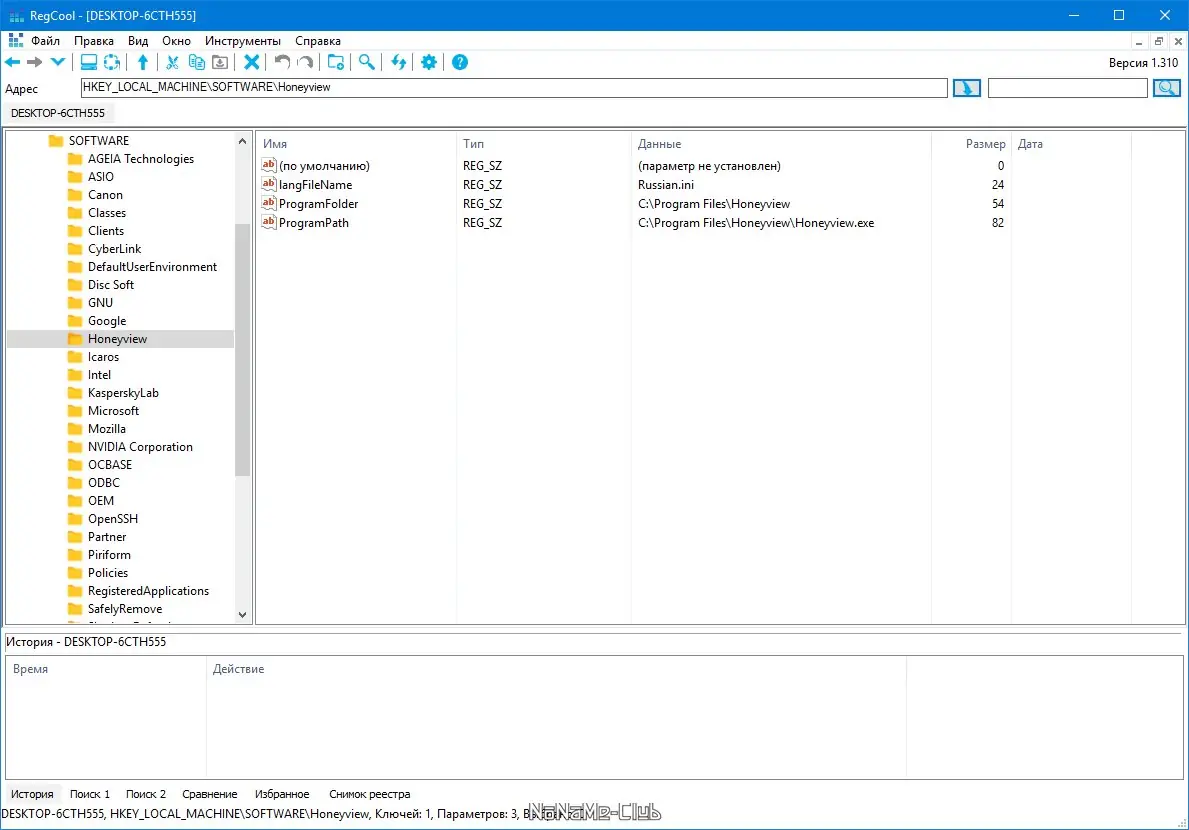Image resolution: width=1189 pixels, height=830 pixels.
Task: Select the (по умолчанию) value row
Action: [633, 166]
